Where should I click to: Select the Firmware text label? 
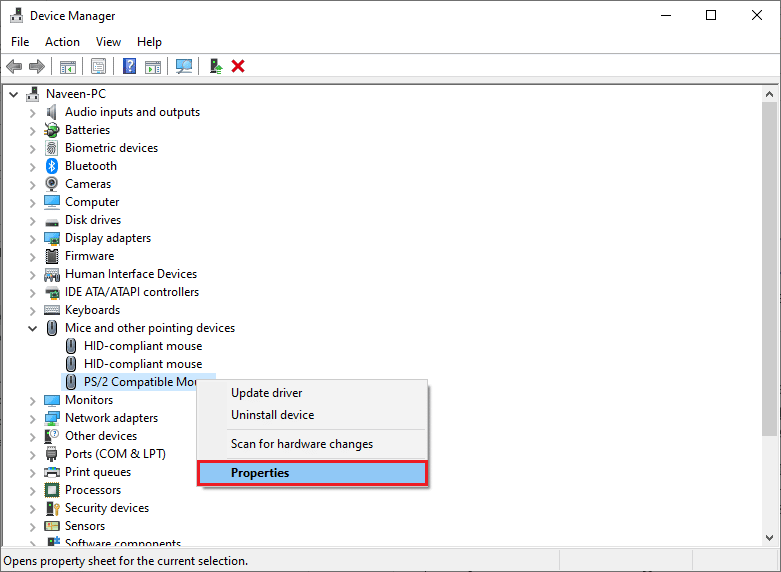click(89, 256)
